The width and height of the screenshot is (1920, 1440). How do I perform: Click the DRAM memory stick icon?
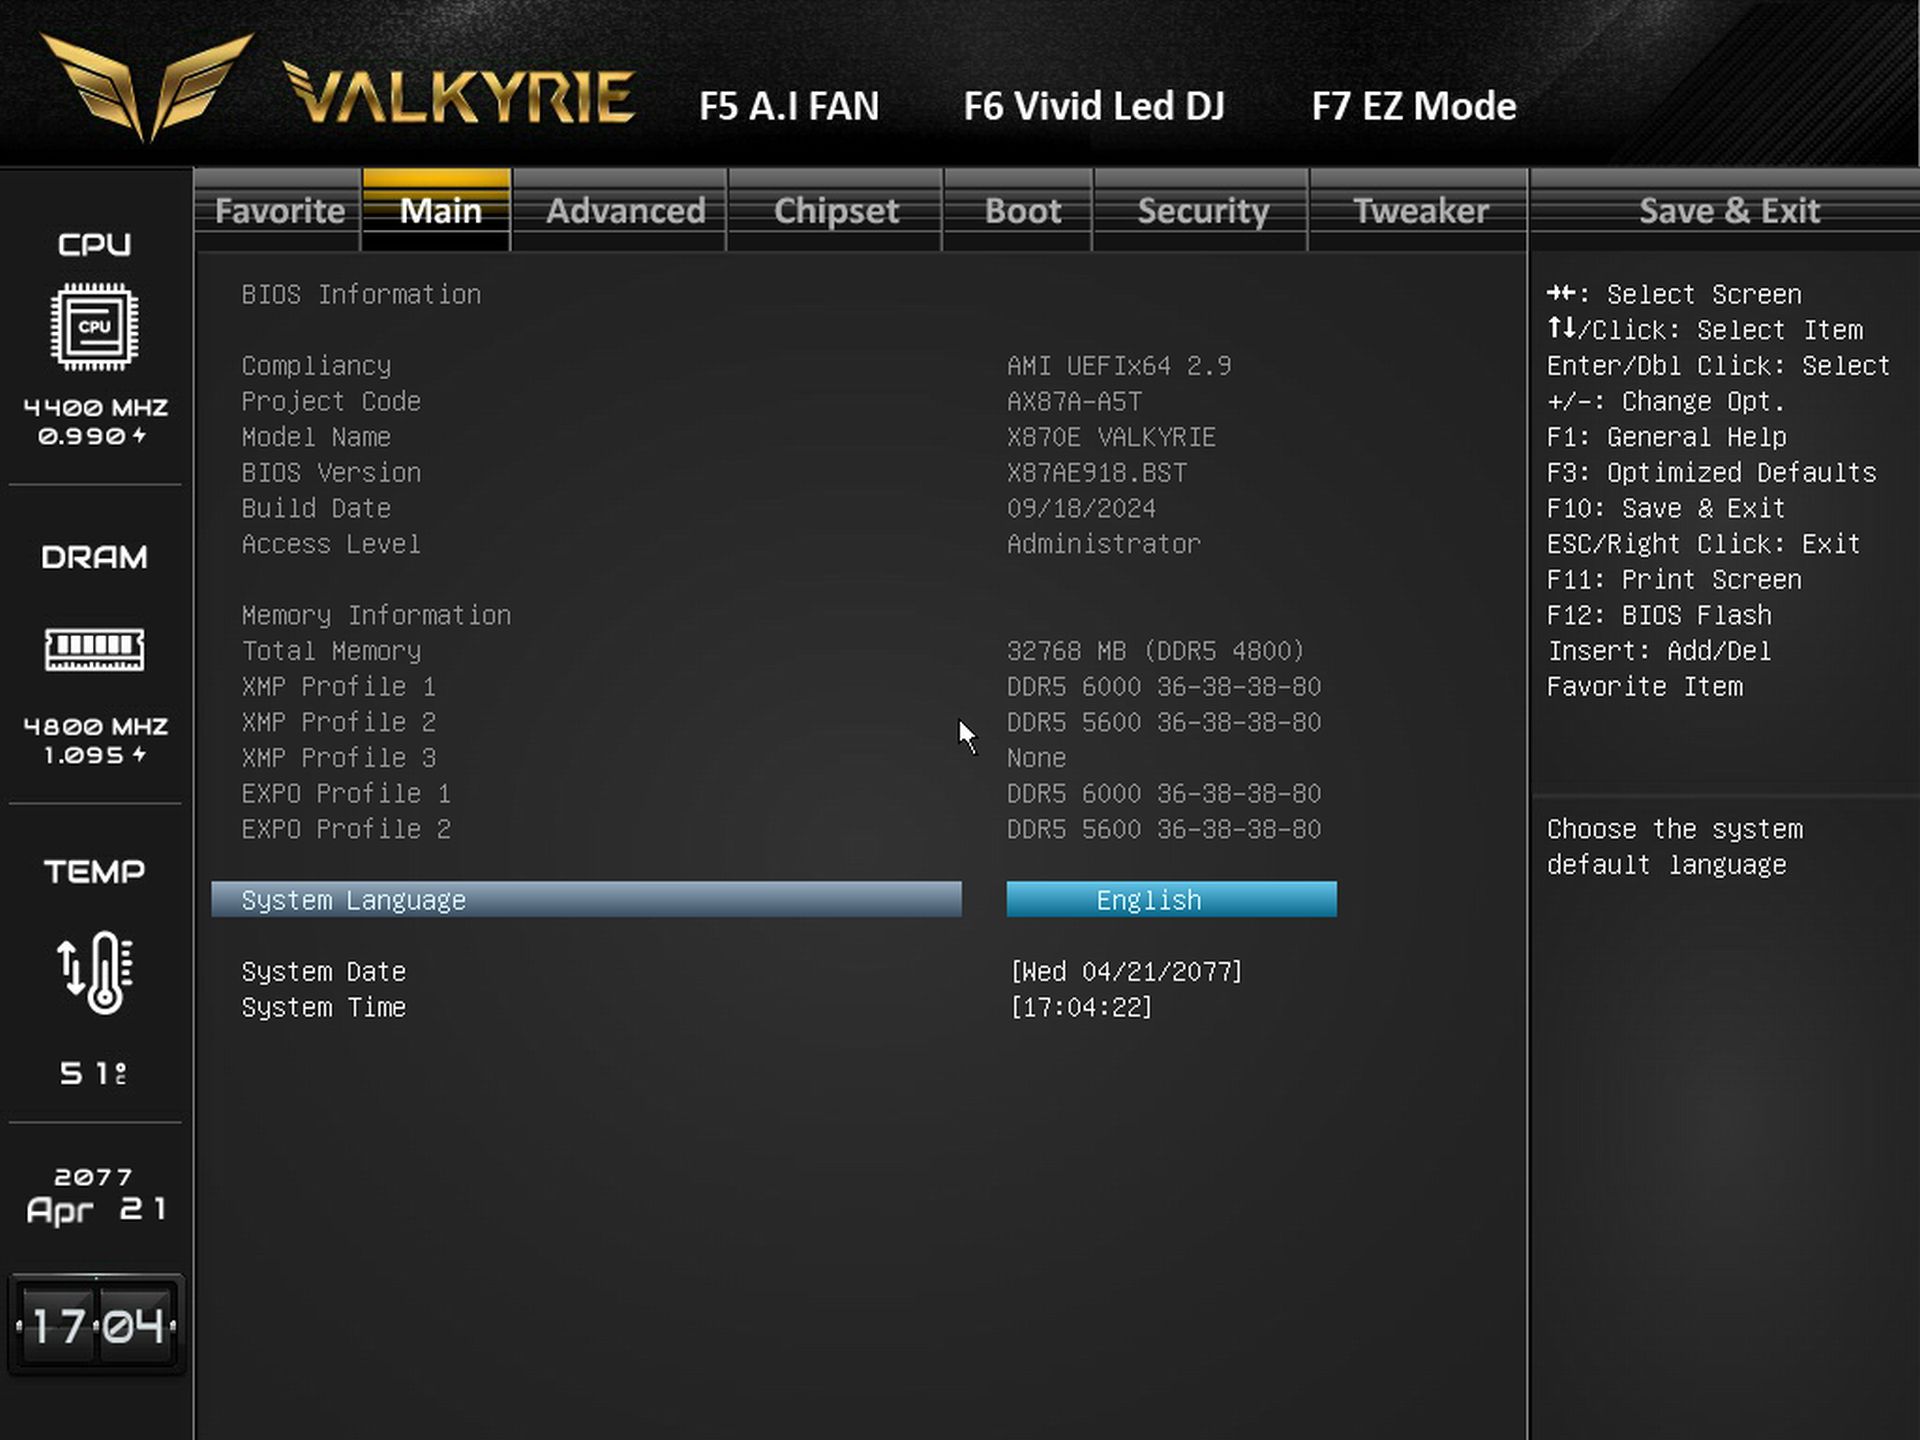click(x=95, y=650)
